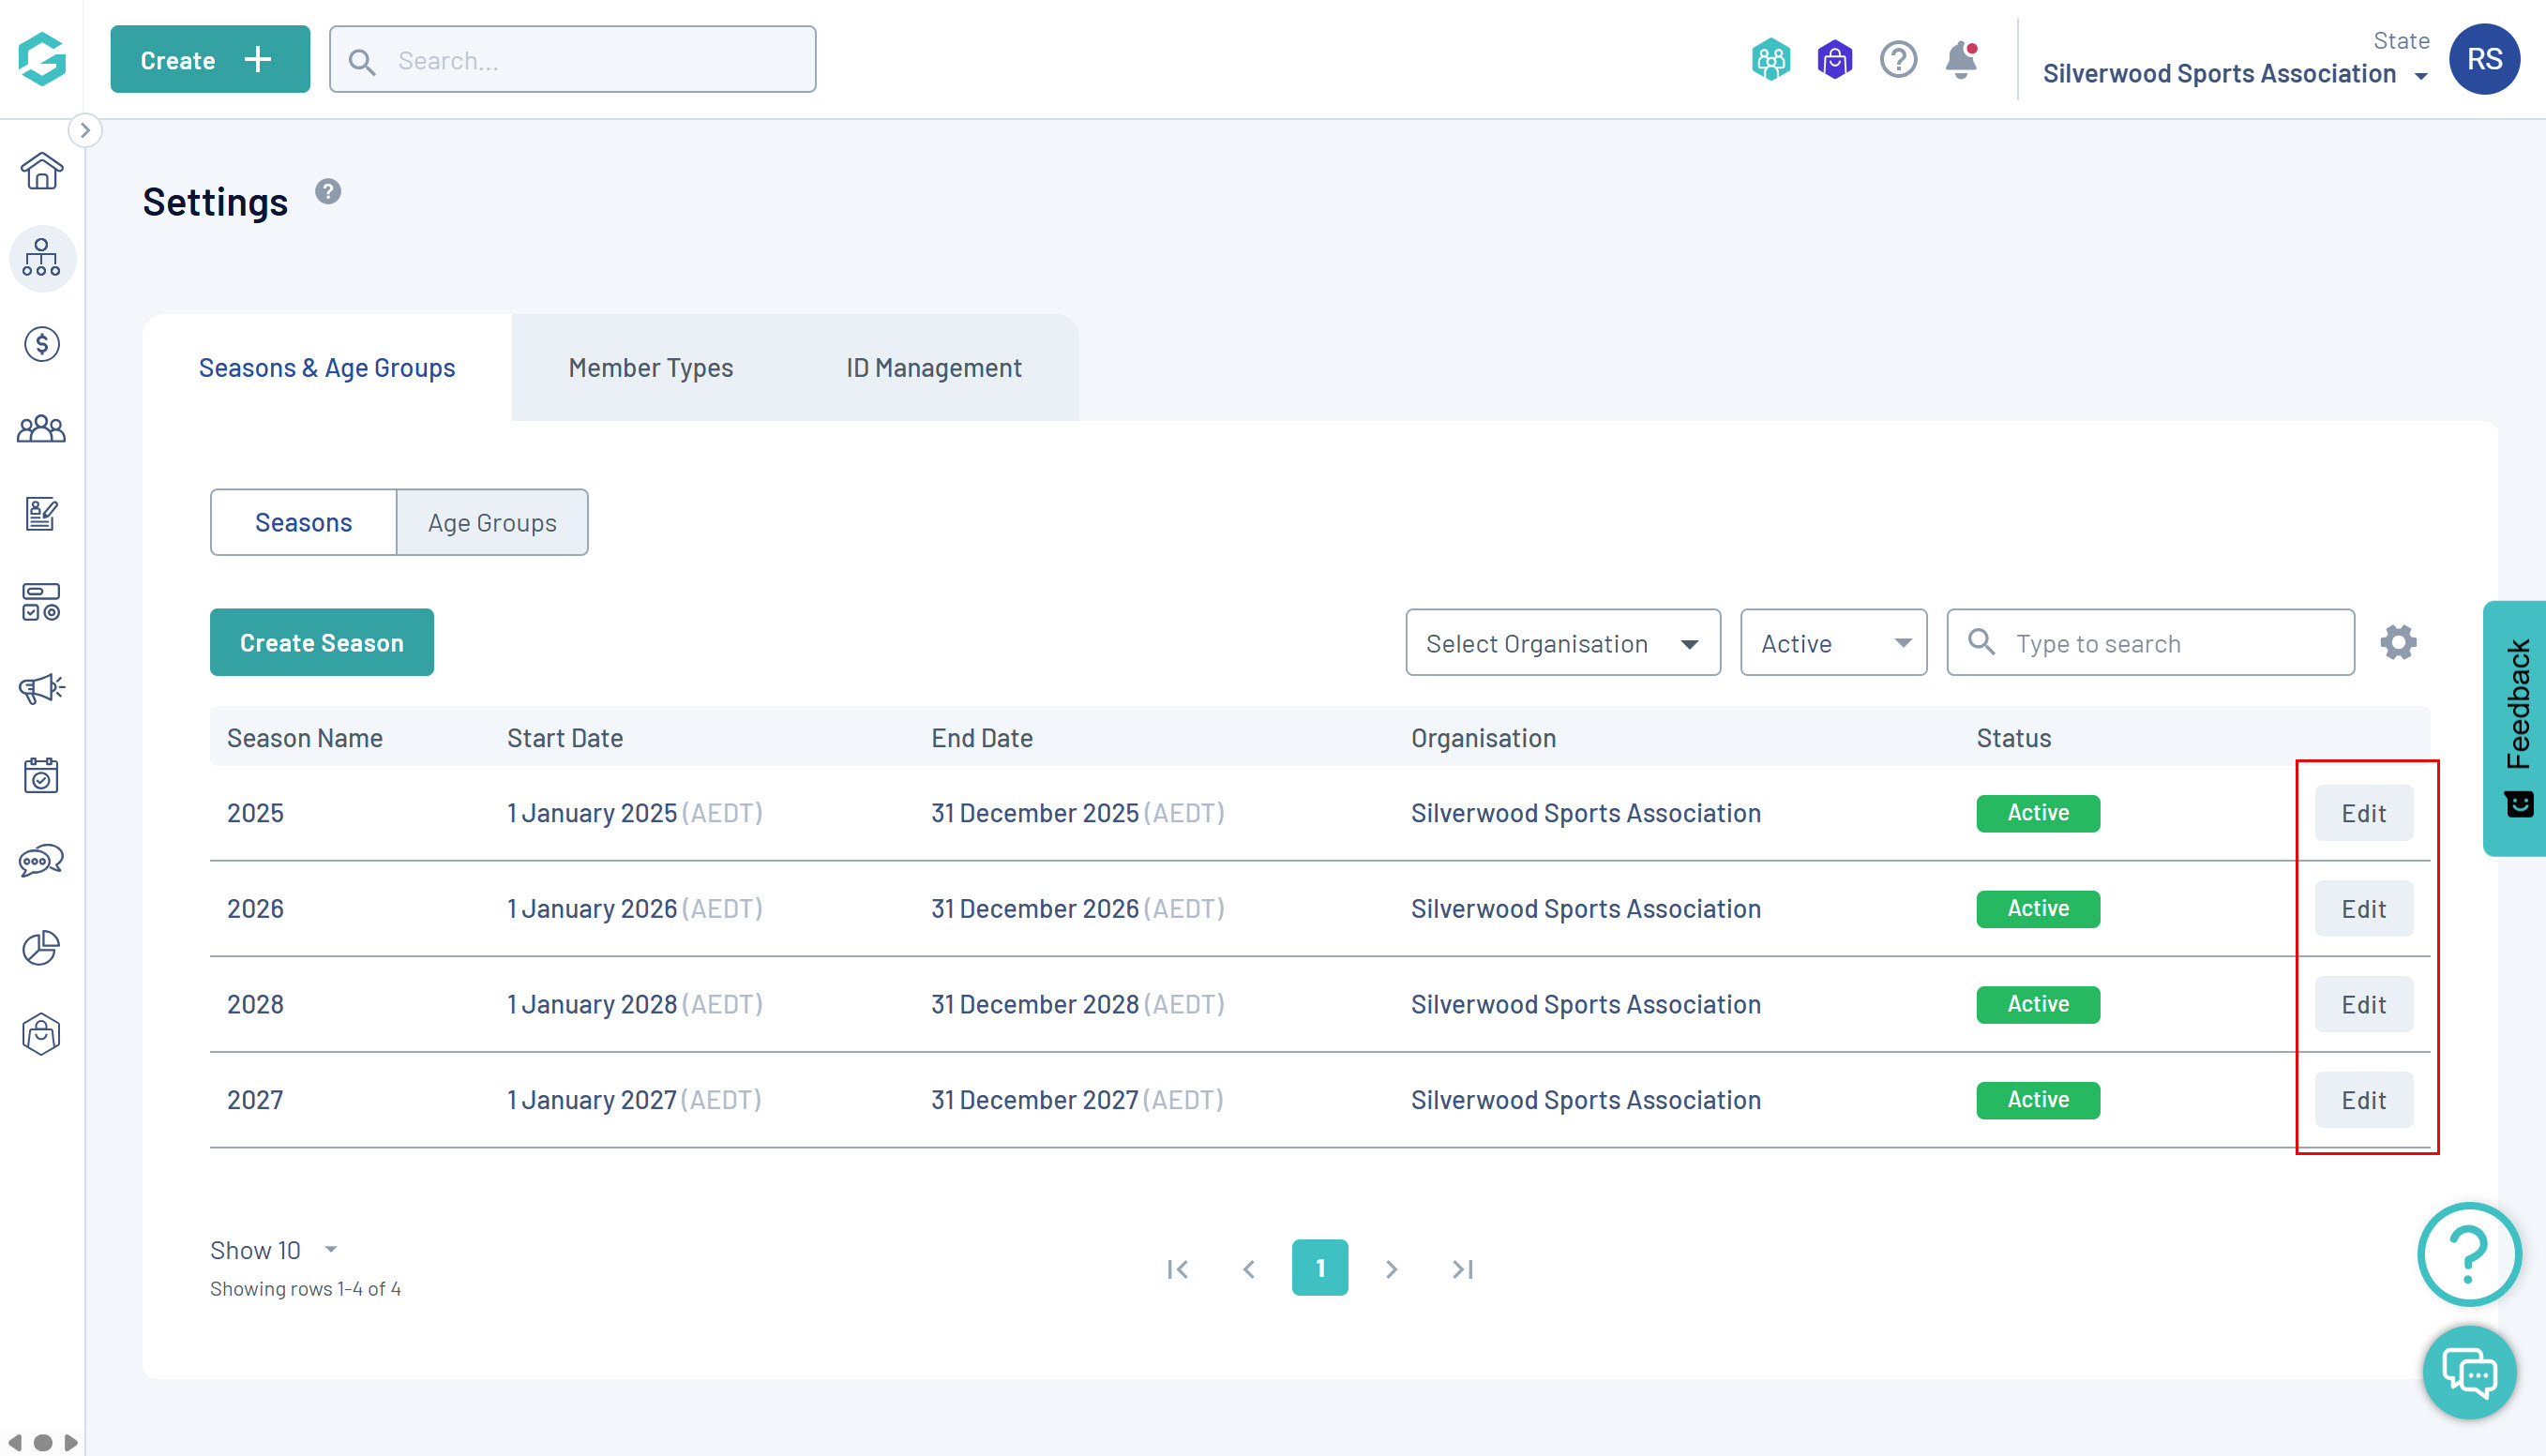Click the megaphone communications sidebar icon

click(41, 688)
